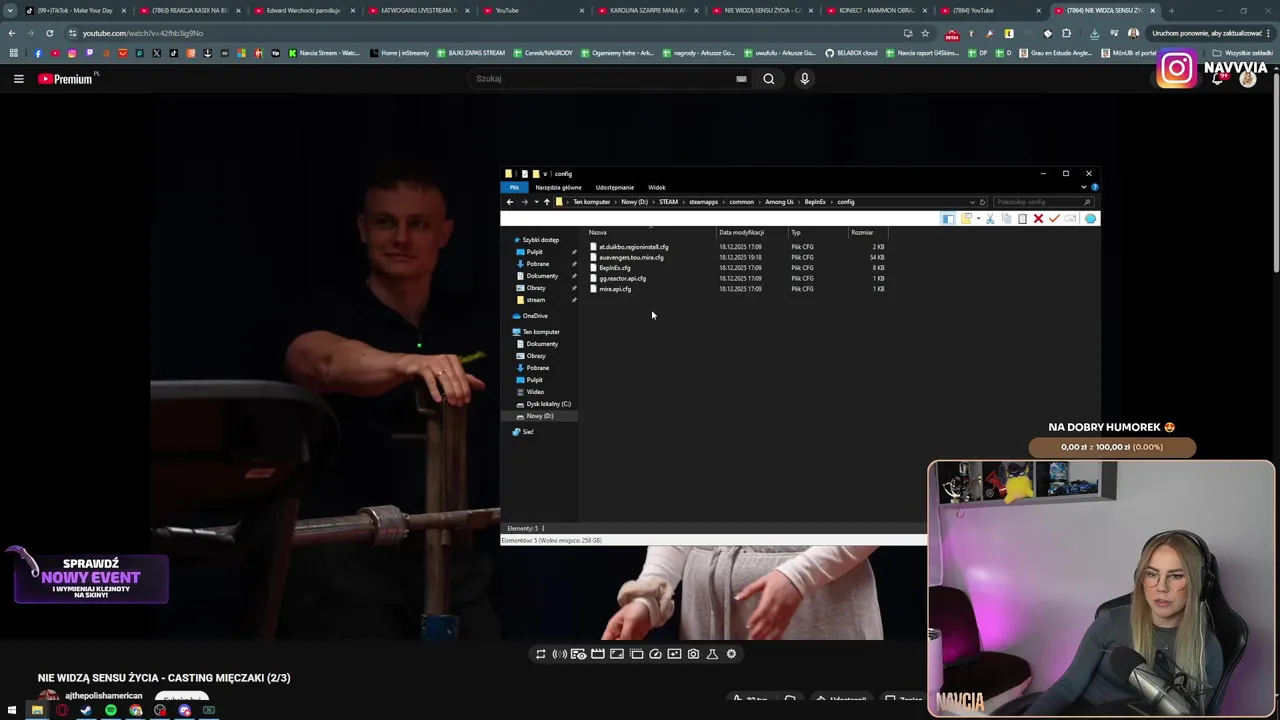
Task: Focus the 'Przeszukaj config' search field
Action: [x=1042, y=202]
